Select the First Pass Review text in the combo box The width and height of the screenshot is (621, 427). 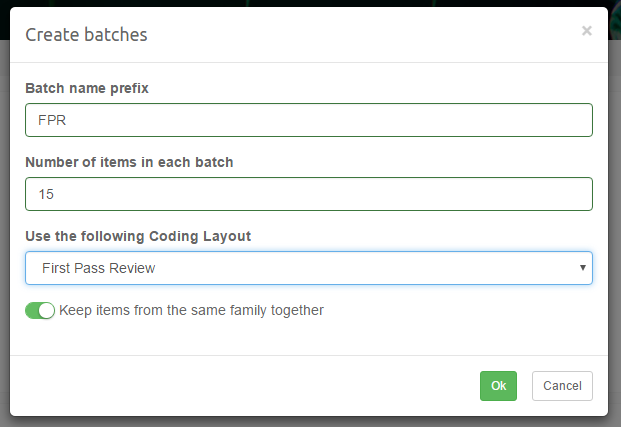[x=99, y=268]
